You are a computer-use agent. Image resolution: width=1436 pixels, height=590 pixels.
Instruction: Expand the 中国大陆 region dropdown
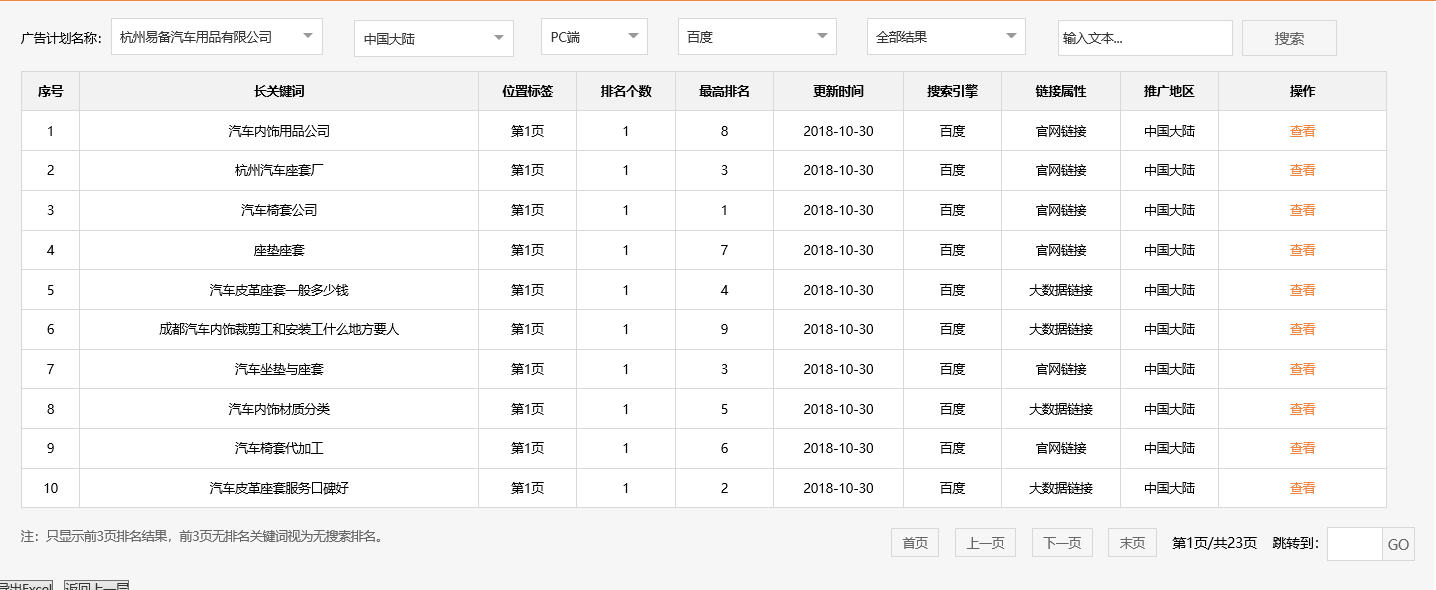(433, 36)
